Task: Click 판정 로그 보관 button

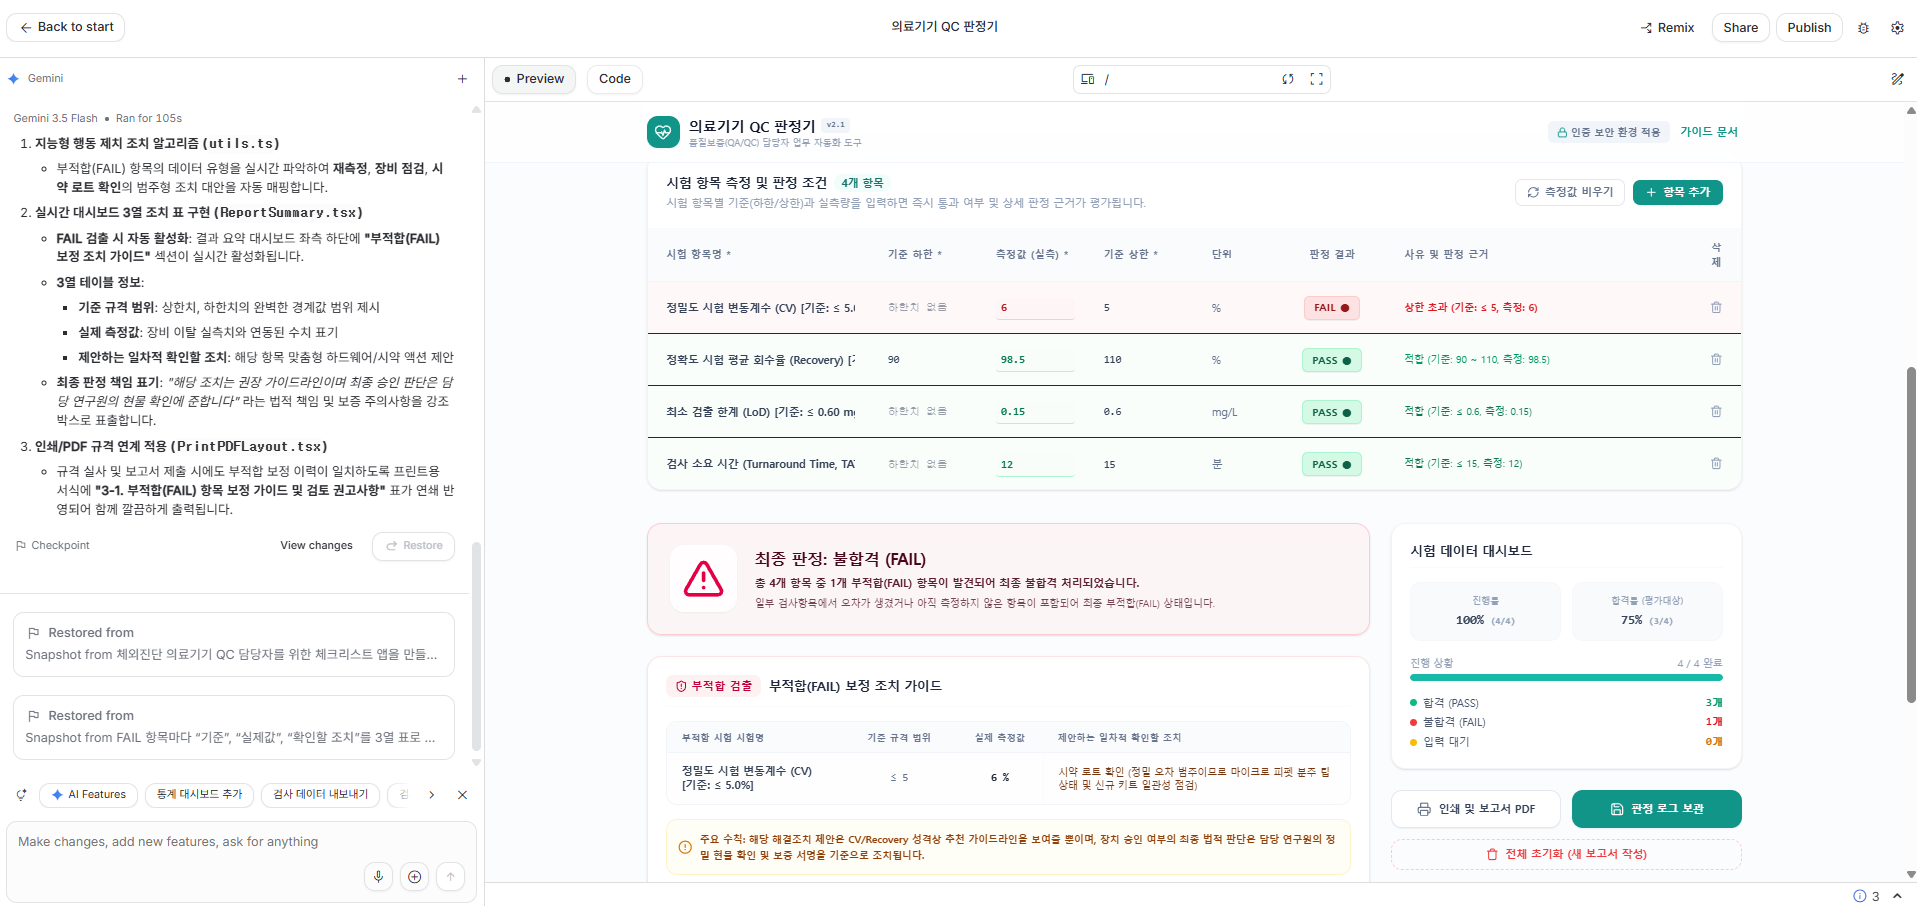Action: [x=1656, y=809]
